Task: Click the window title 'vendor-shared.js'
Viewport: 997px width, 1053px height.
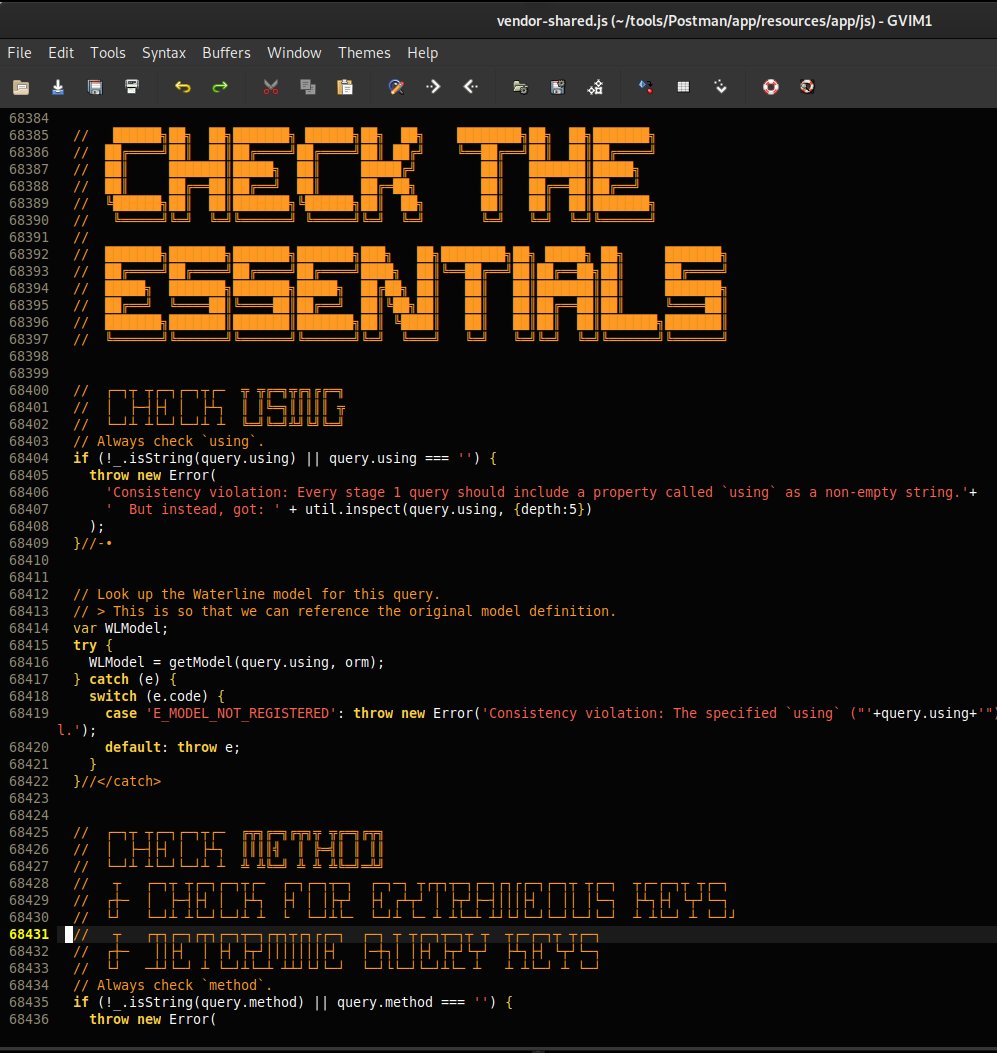Action: point(551,21)
